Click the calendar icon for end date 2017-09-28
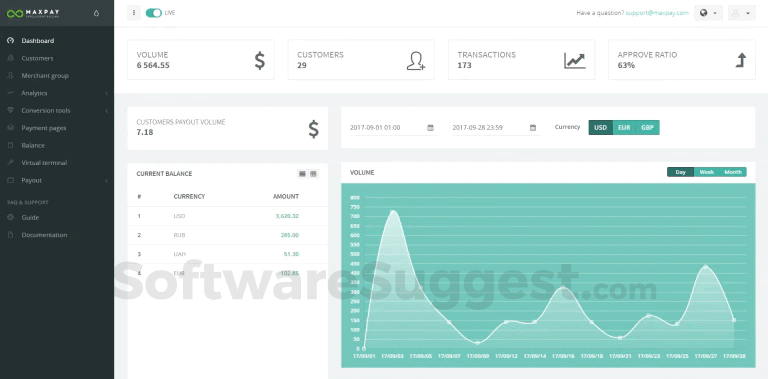Viewport: 768px width, 379px height. (533, 127)
